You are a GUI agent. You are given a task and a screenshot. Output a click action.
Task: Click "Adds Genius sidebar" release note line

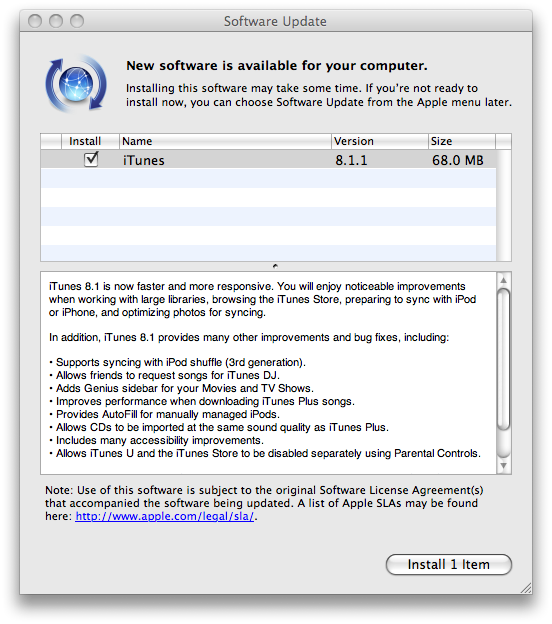tap(181, 388)
